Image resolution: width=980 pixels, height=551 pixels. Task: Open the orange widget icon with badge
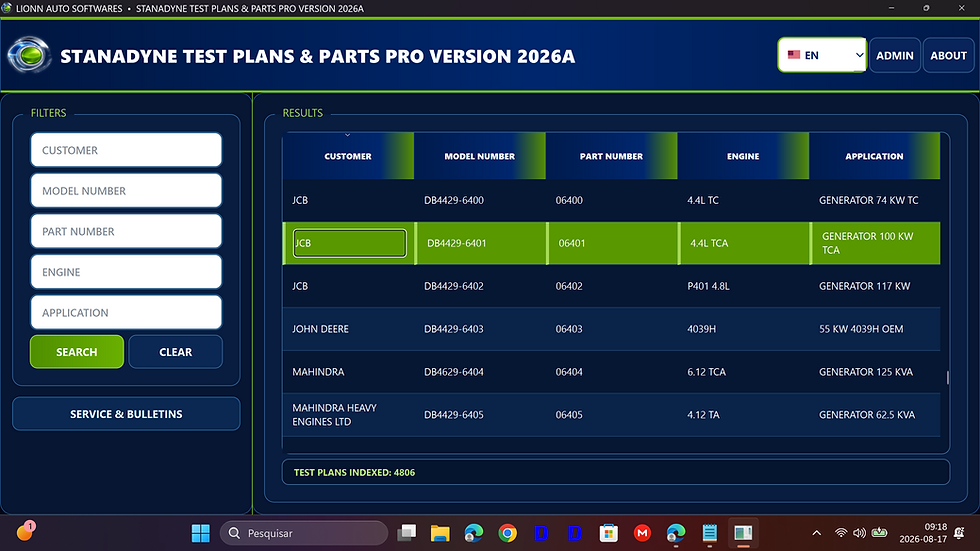(25, 532)
